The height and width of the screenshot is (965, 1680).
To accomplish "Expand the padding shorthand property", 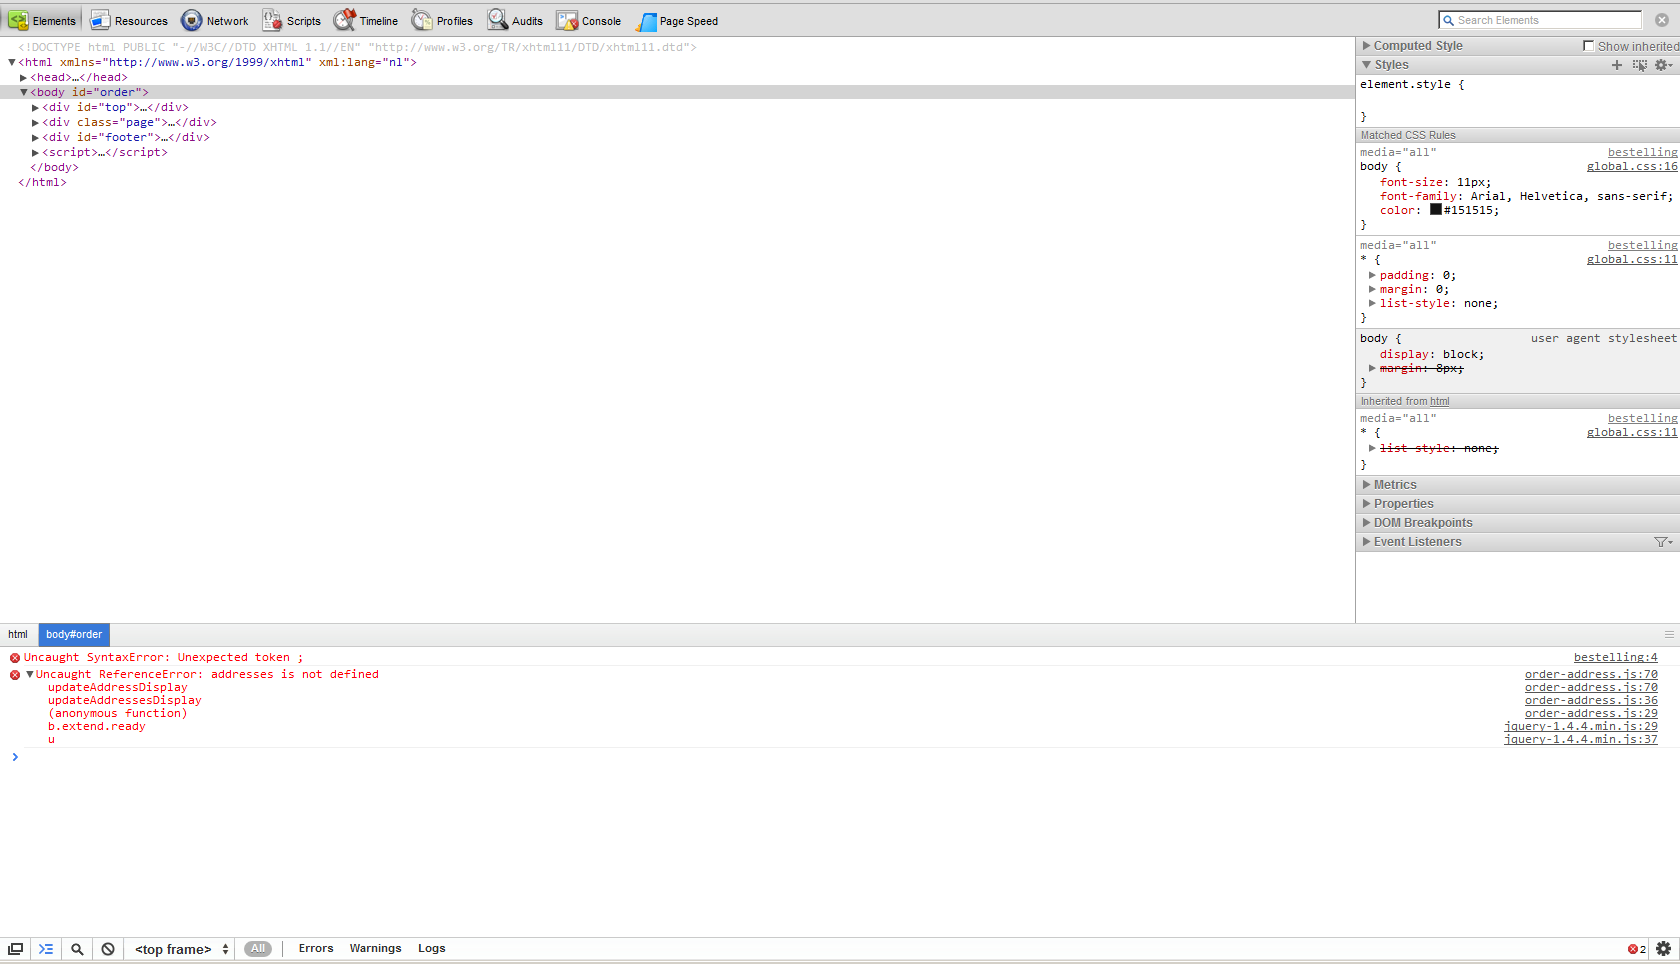I will point(1372,275).
